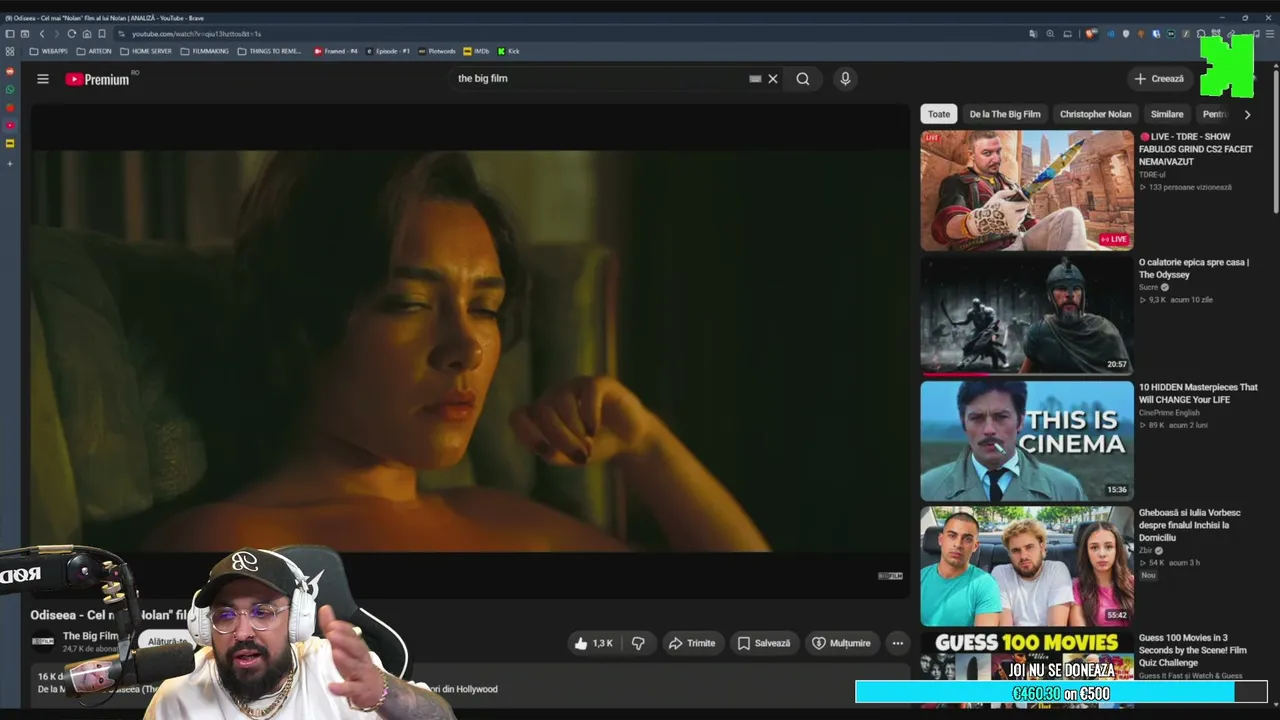Open the Episode - #1 bookmark
Image resolution: width=1280 pixels, height=720 pixels.
(x=388, y=51)
